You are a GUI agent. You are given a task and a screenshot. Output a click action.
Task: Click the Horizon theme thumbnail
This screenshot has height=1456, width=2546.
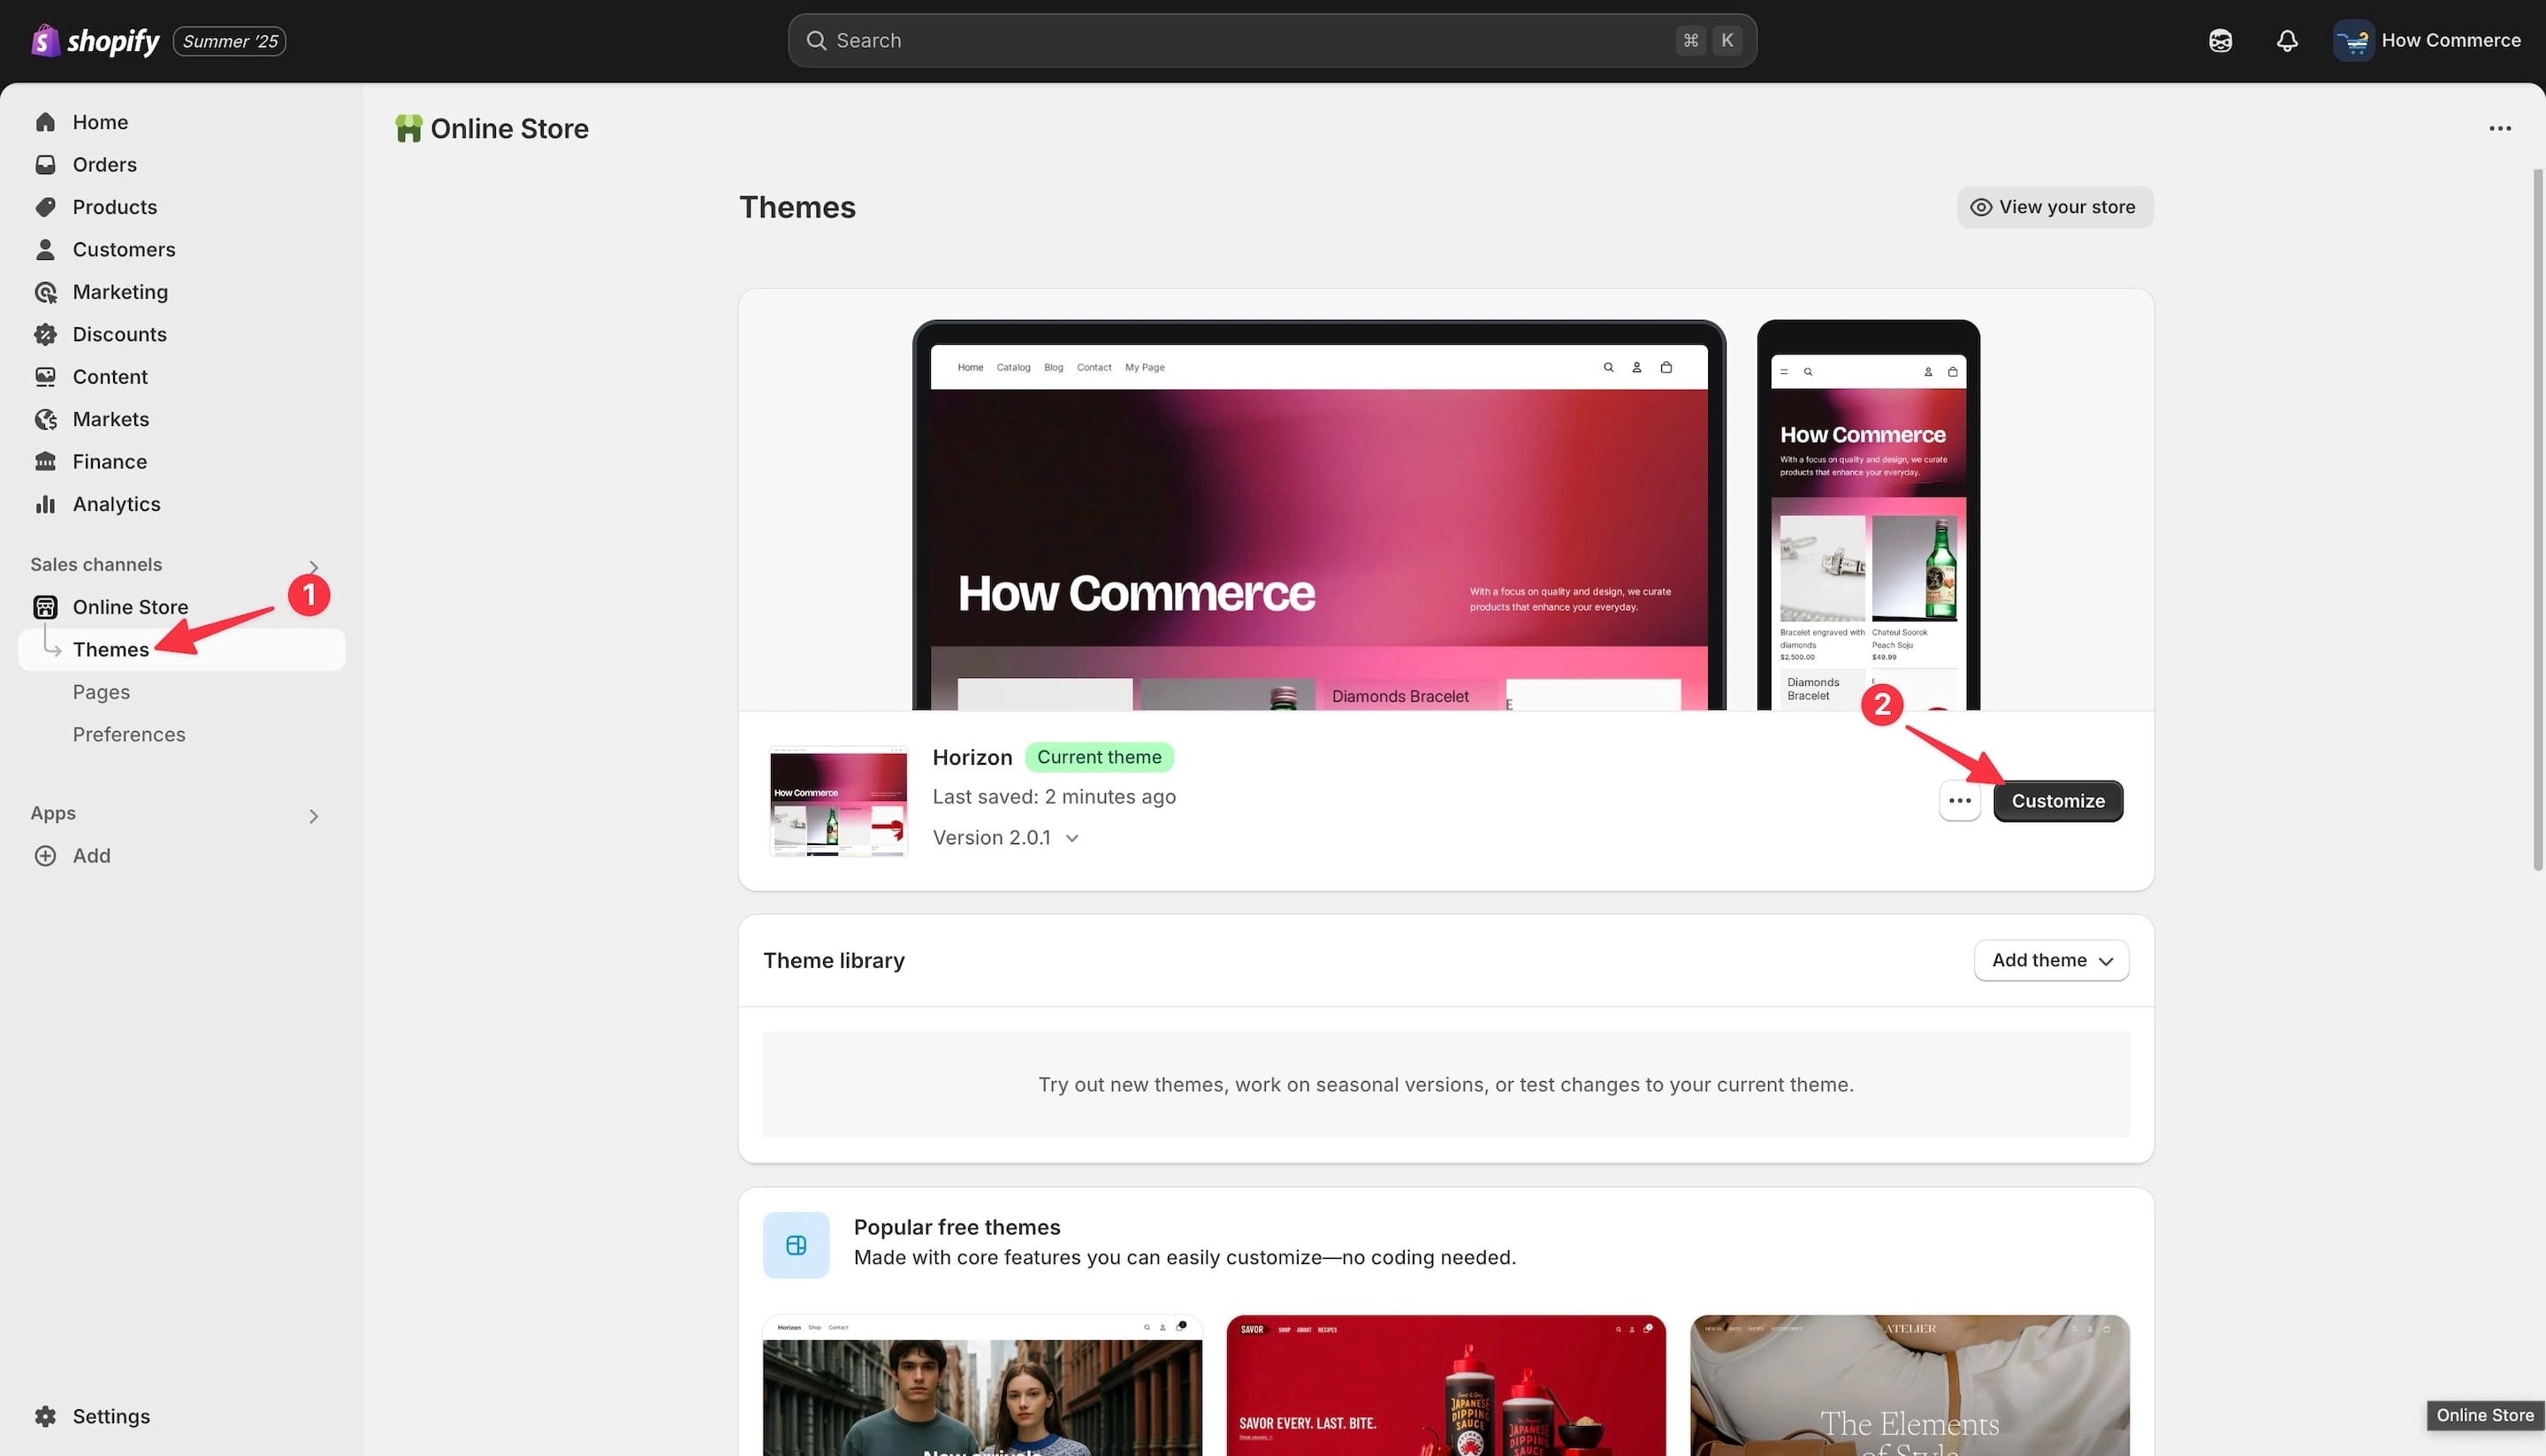click(838, 801)
